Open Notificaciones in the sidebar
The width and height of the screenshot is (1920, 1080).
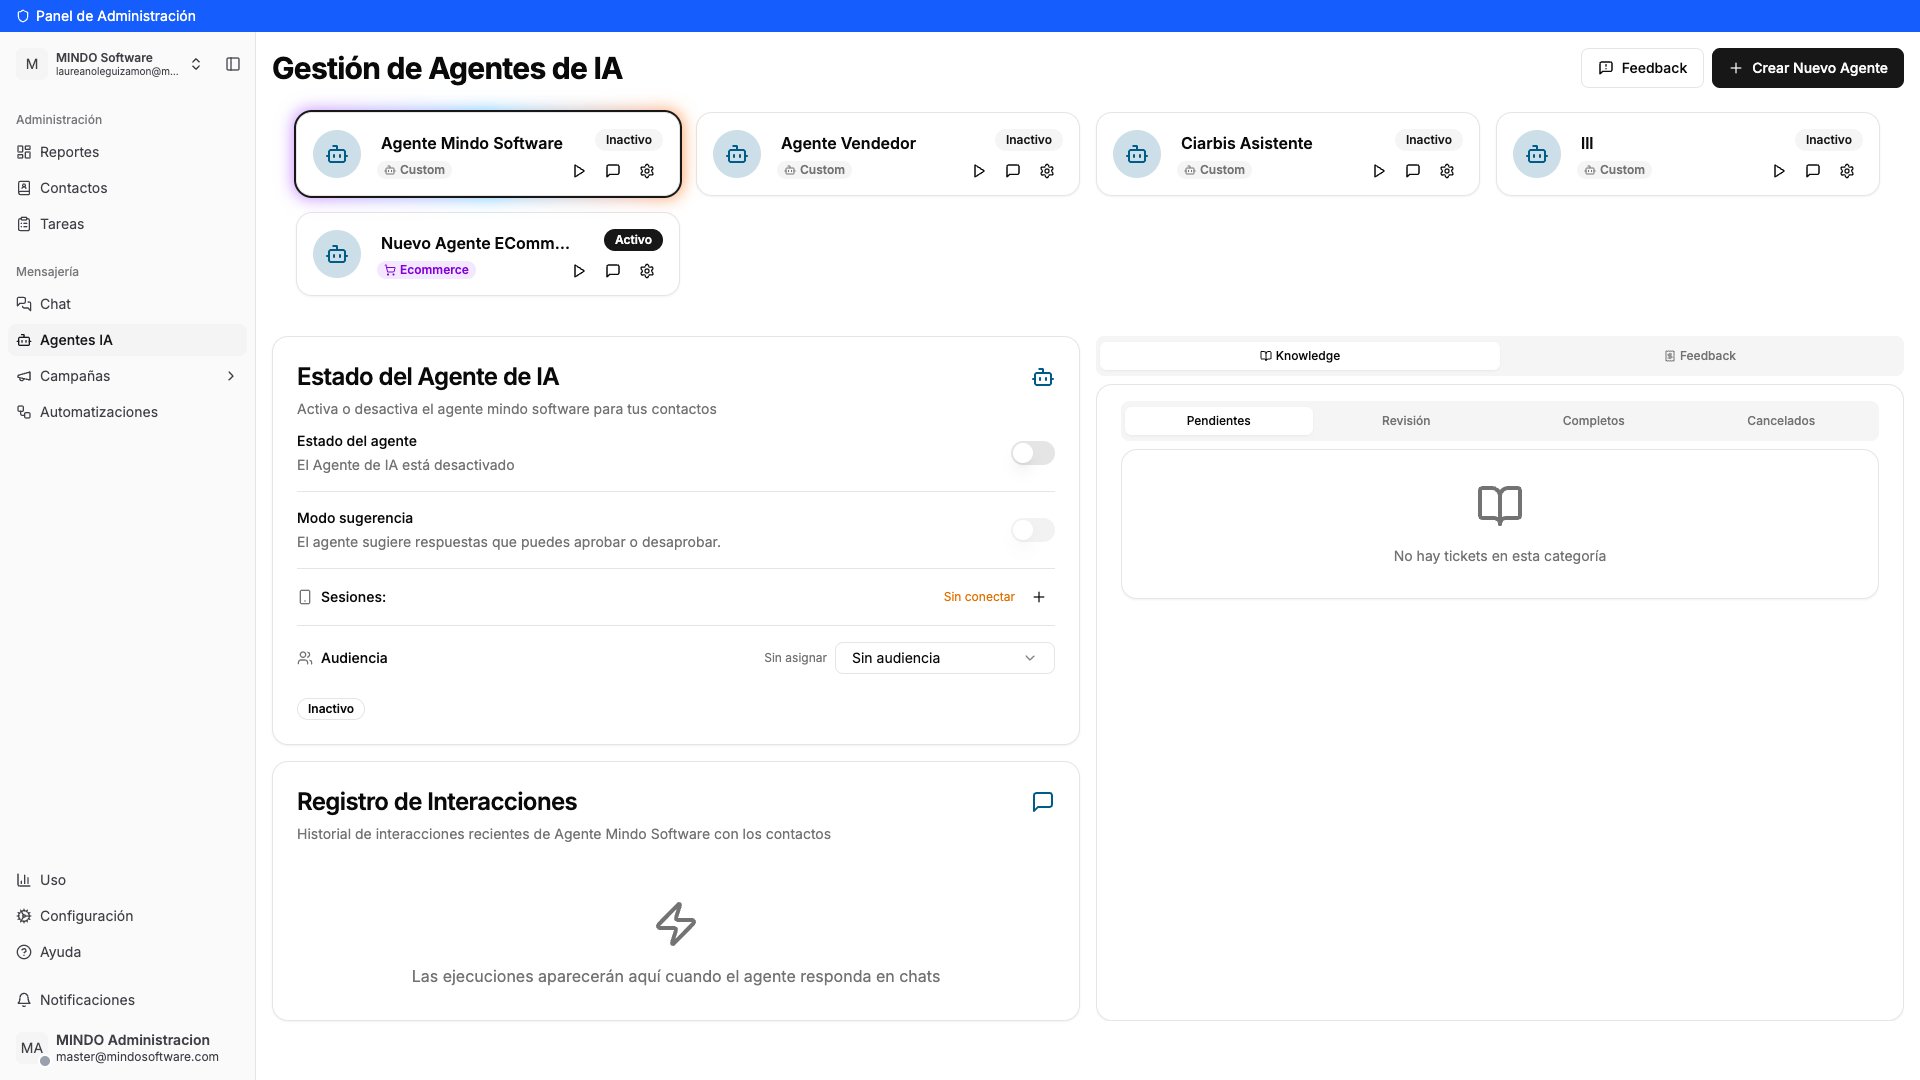tap(127, 1000)
